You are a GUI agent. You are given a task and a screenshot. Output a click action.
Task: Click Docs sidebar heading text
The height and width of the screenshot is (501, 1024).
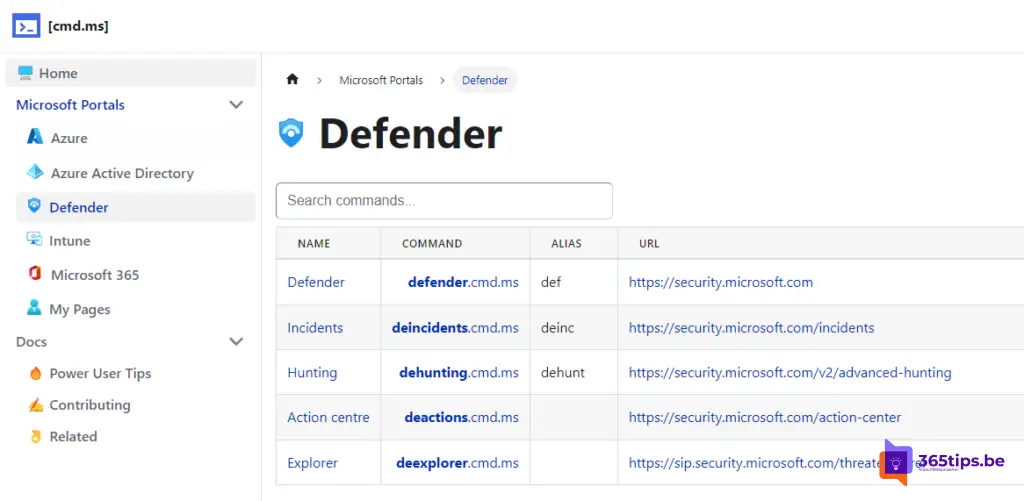tap(31, 342)
